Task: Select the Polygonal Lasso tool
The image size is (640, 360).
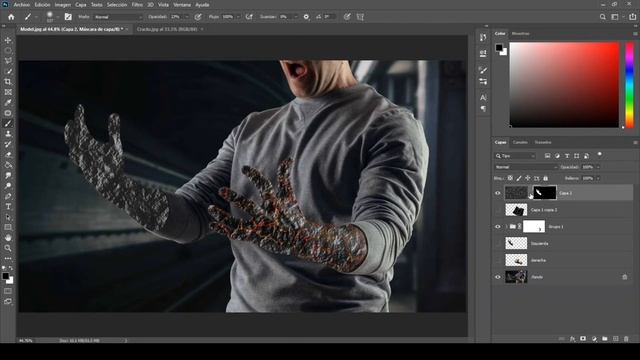Action: 8,61
